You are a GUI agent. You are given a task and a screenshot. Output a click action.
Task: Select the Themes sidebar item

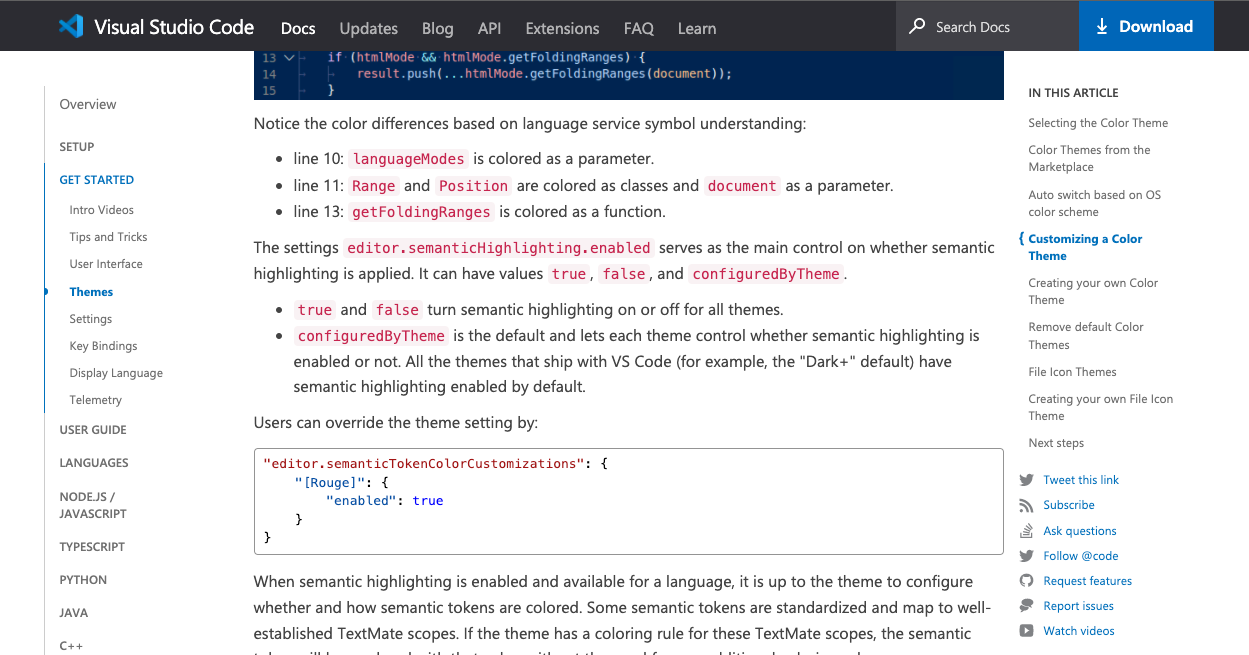pos(91,292)
